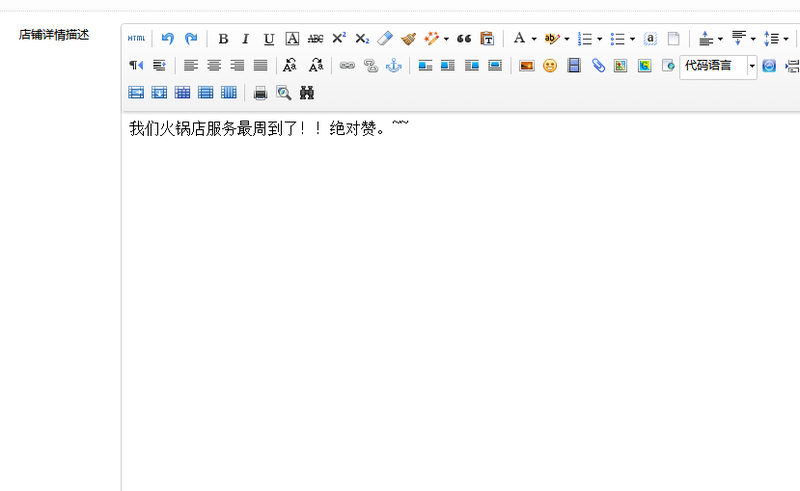Screen dimensions: 800x491
Task: Insert a hyperlink with chain icon
Action: [347, 66]
